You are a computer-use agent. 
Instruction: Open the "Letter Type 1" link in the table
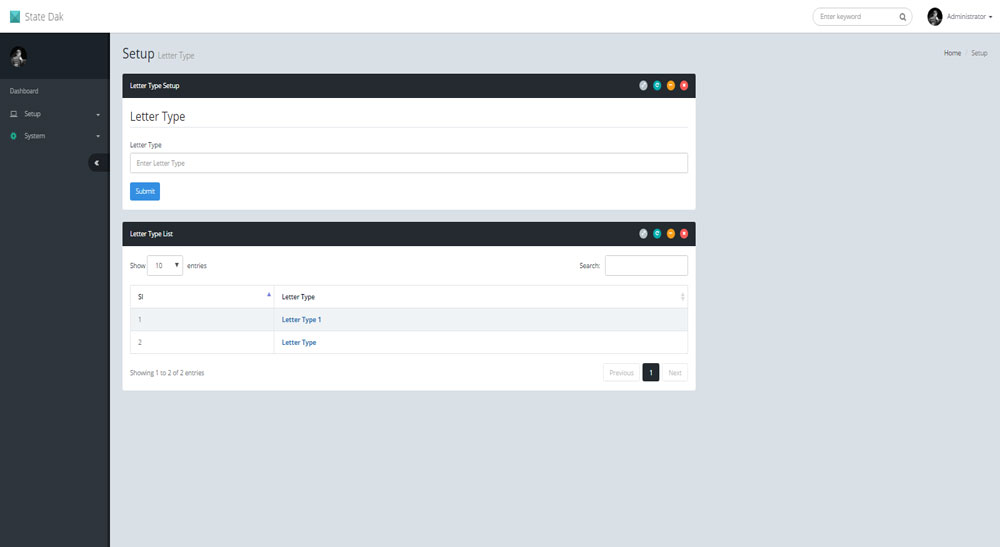point(301,320)
